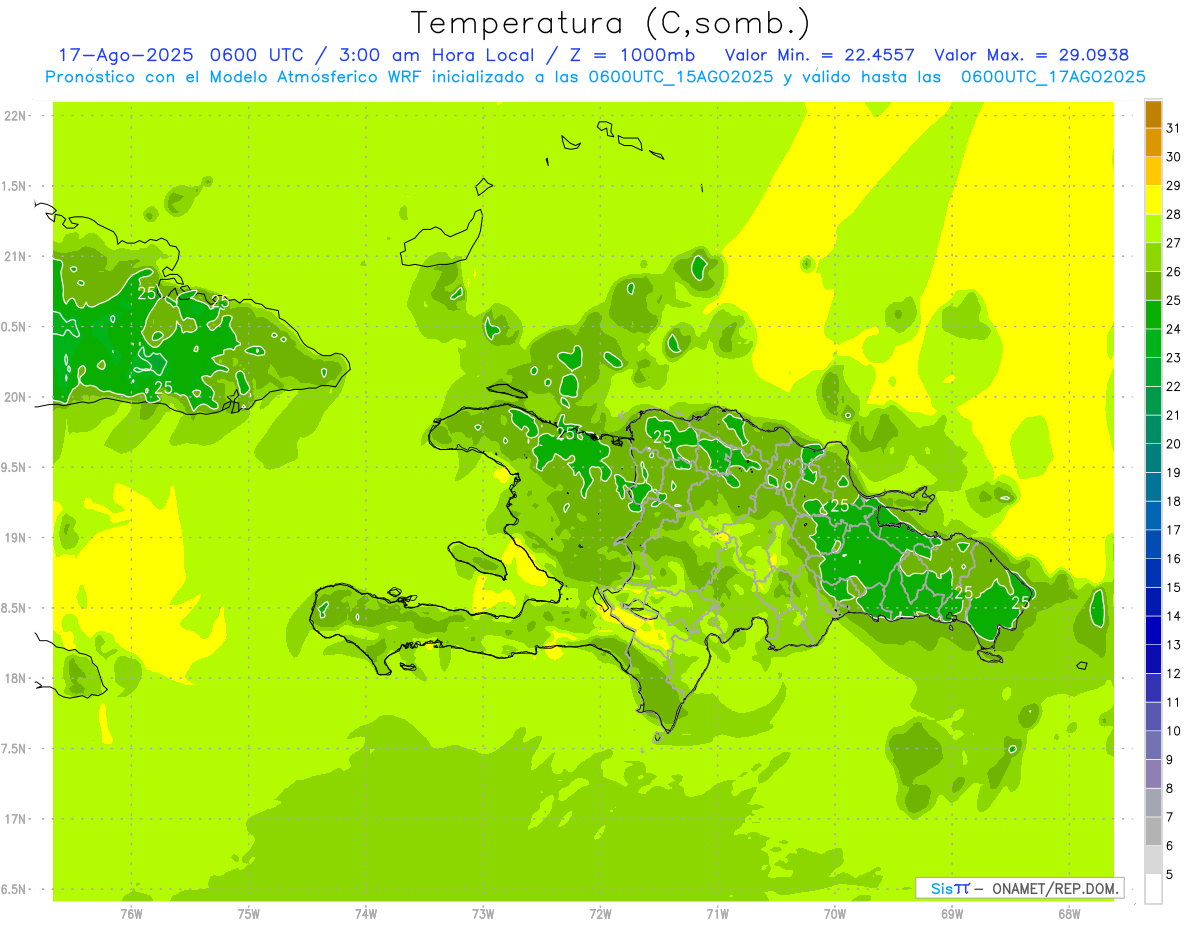This screenshot has height=927, width=1200.
Task: Click the deep blue color scale swatch between 13 and 14
Action: click(1153, 630)
